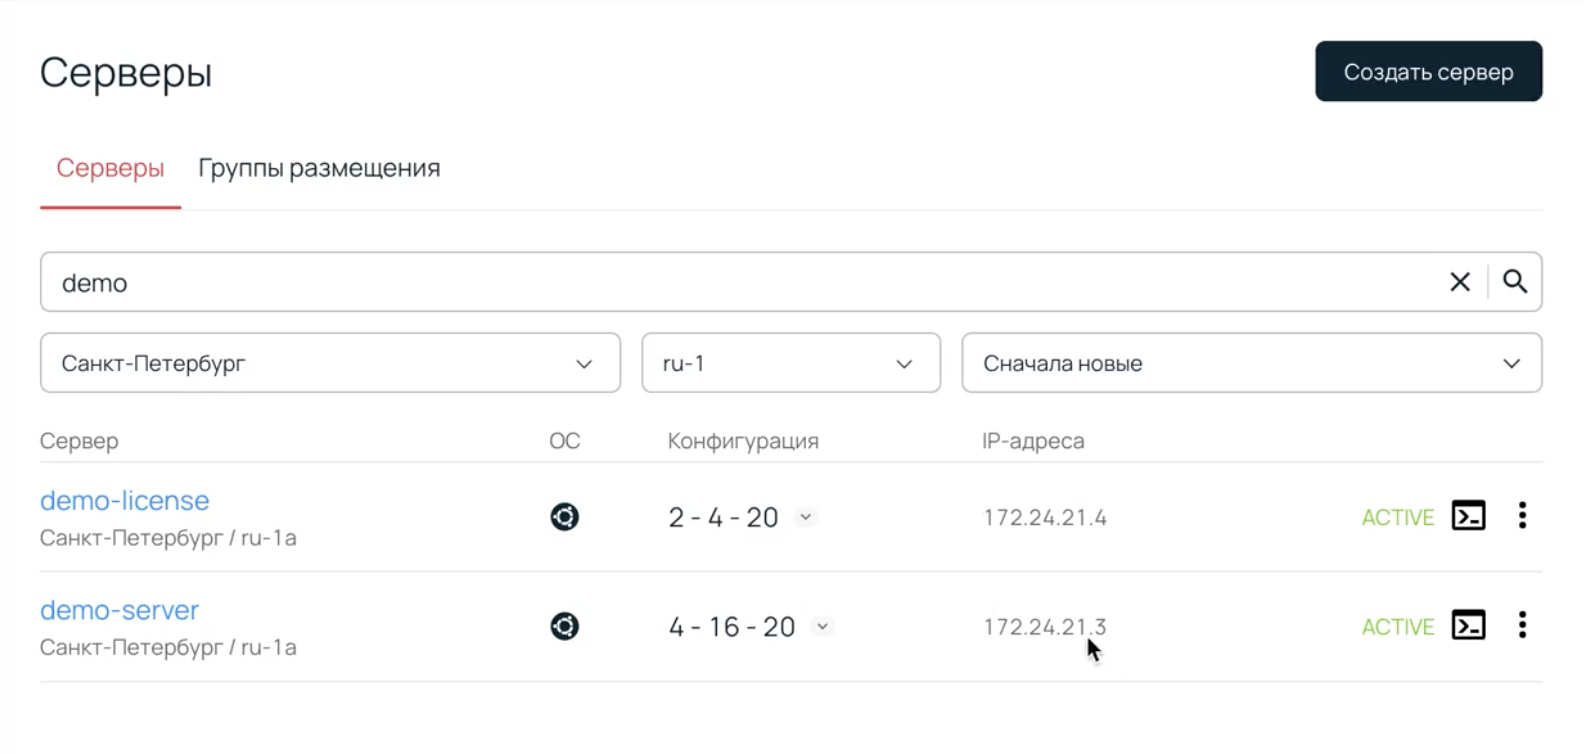Switch to the Группы размещения tab
Screen dimensions: 1584x754
[x=319, y=168]
